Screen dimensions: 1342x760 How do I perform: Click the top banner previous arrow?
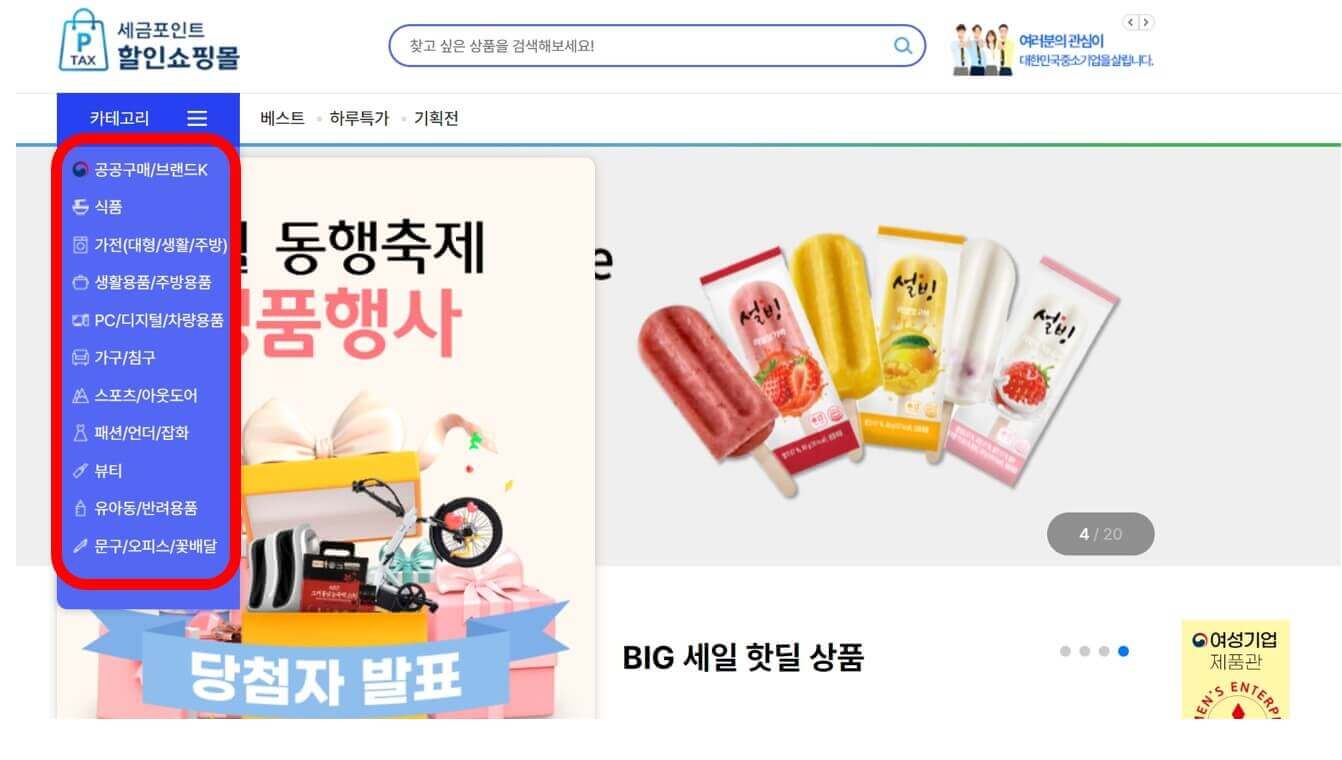(1131, 22)
